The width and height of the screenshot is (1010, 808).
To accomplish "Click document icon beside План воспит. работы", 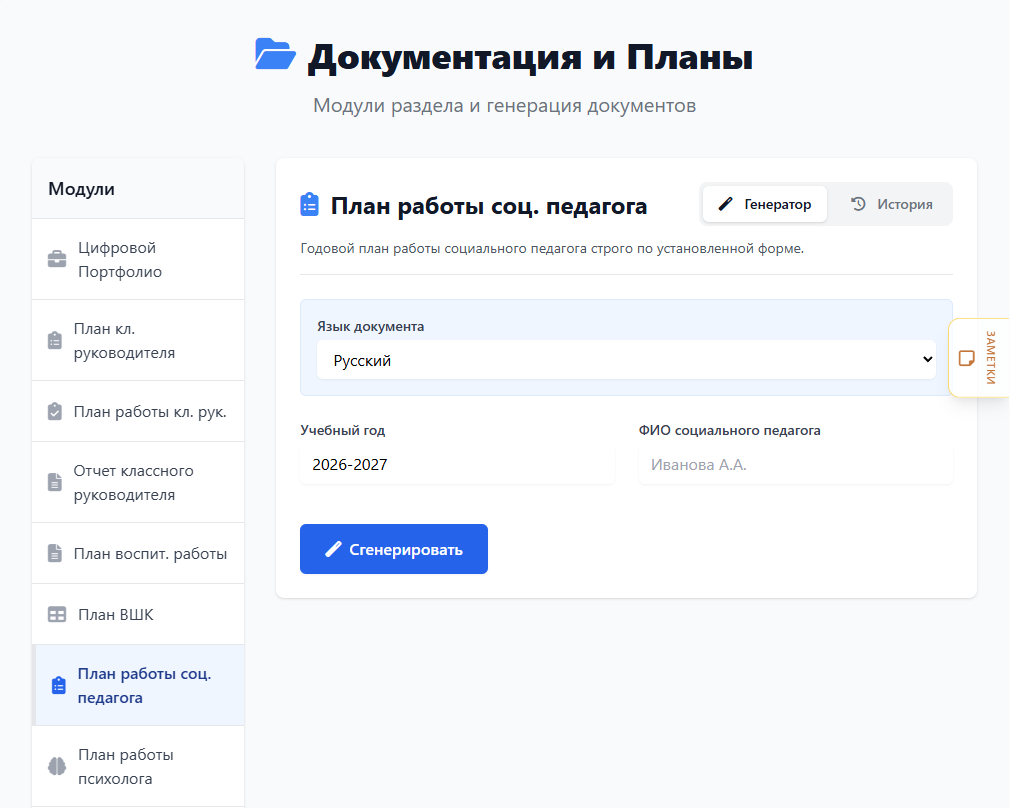I will pos(55,553).
